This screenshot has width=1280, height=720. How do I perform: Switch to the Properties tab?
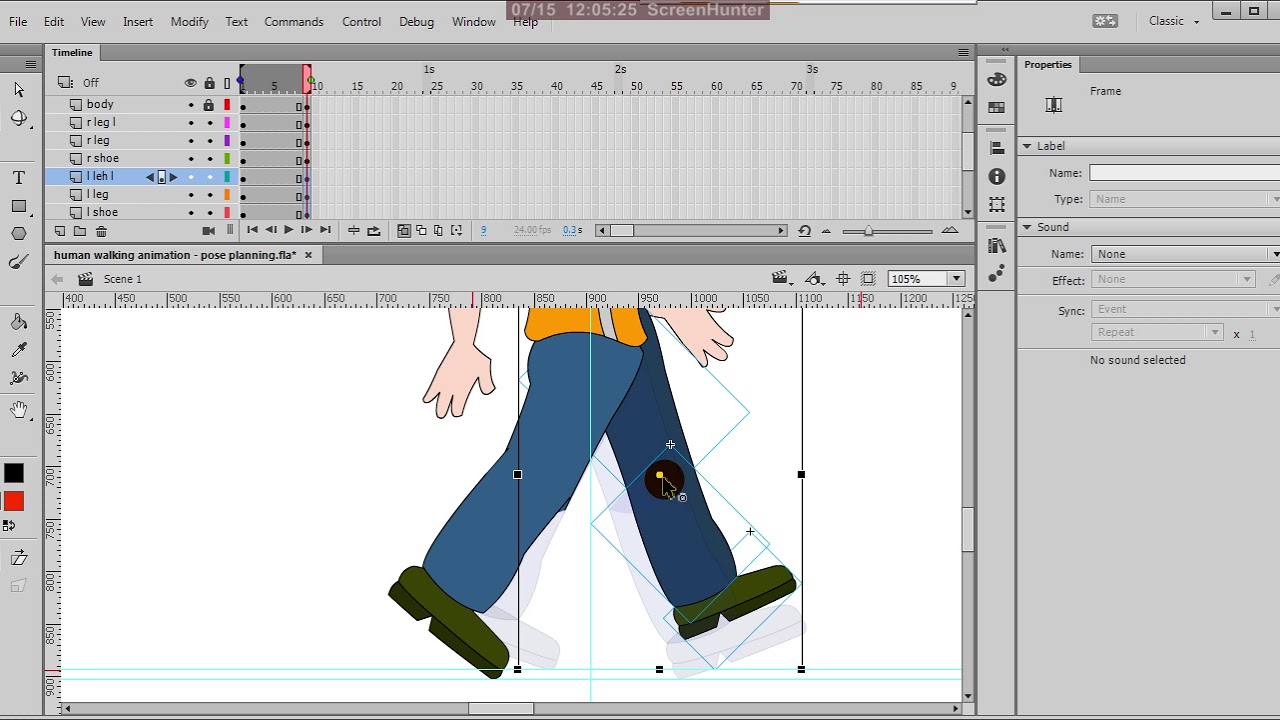(1047, 65)
